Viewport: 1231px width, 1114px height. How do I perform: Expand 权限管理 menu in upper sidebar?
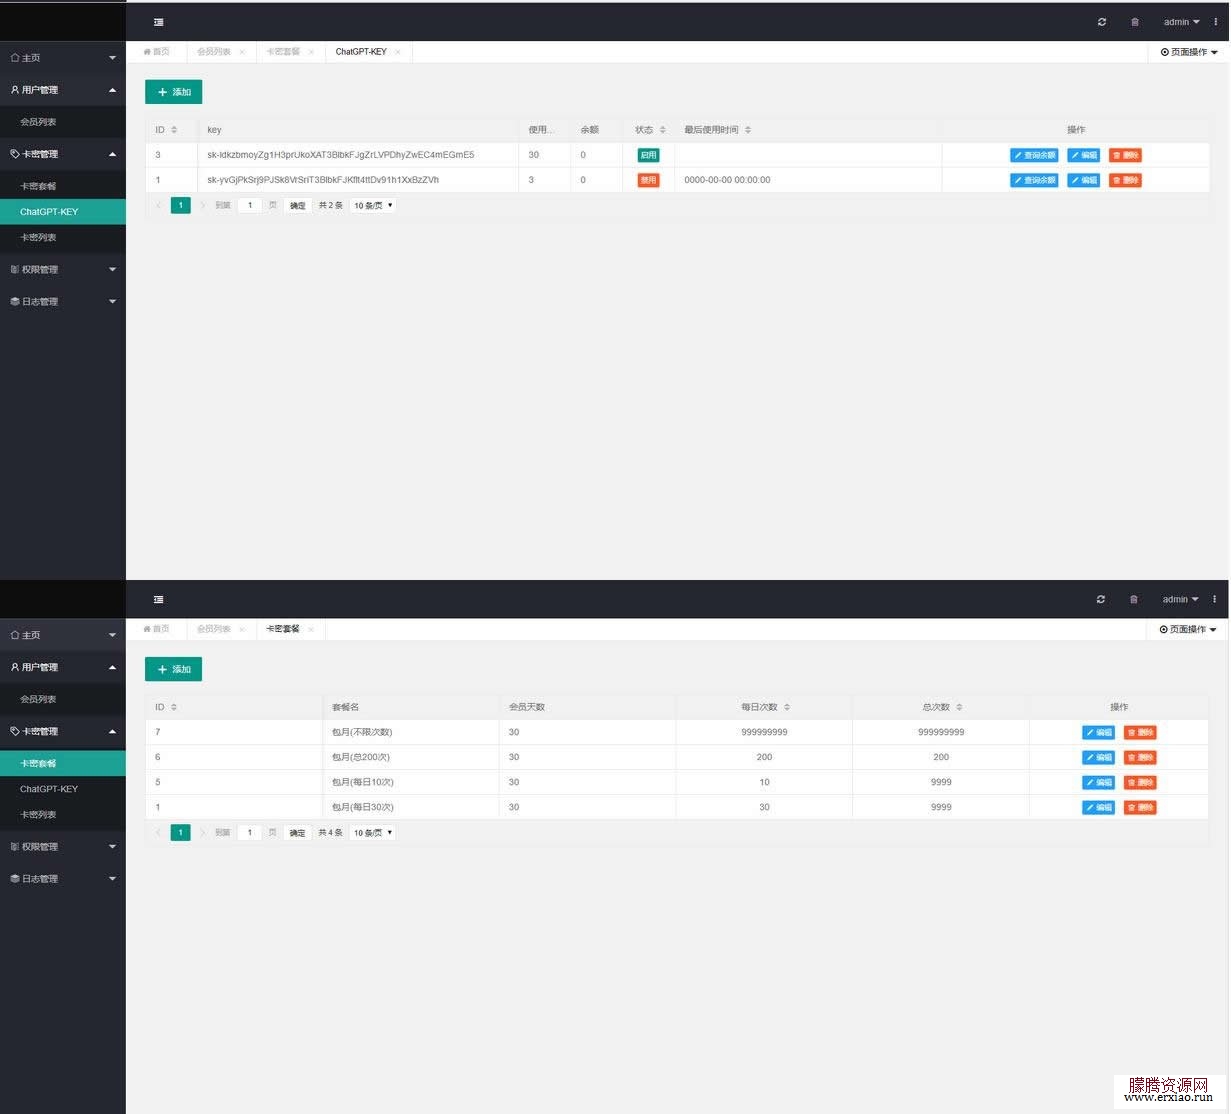[x=63, y=269]
